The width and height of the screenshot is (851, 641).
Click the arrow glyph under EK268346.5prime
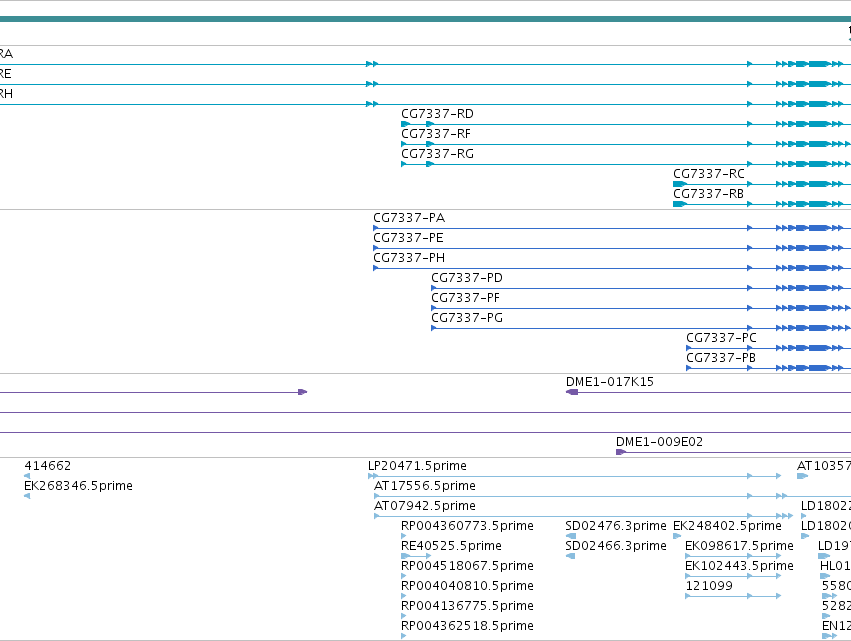point(27,496)
